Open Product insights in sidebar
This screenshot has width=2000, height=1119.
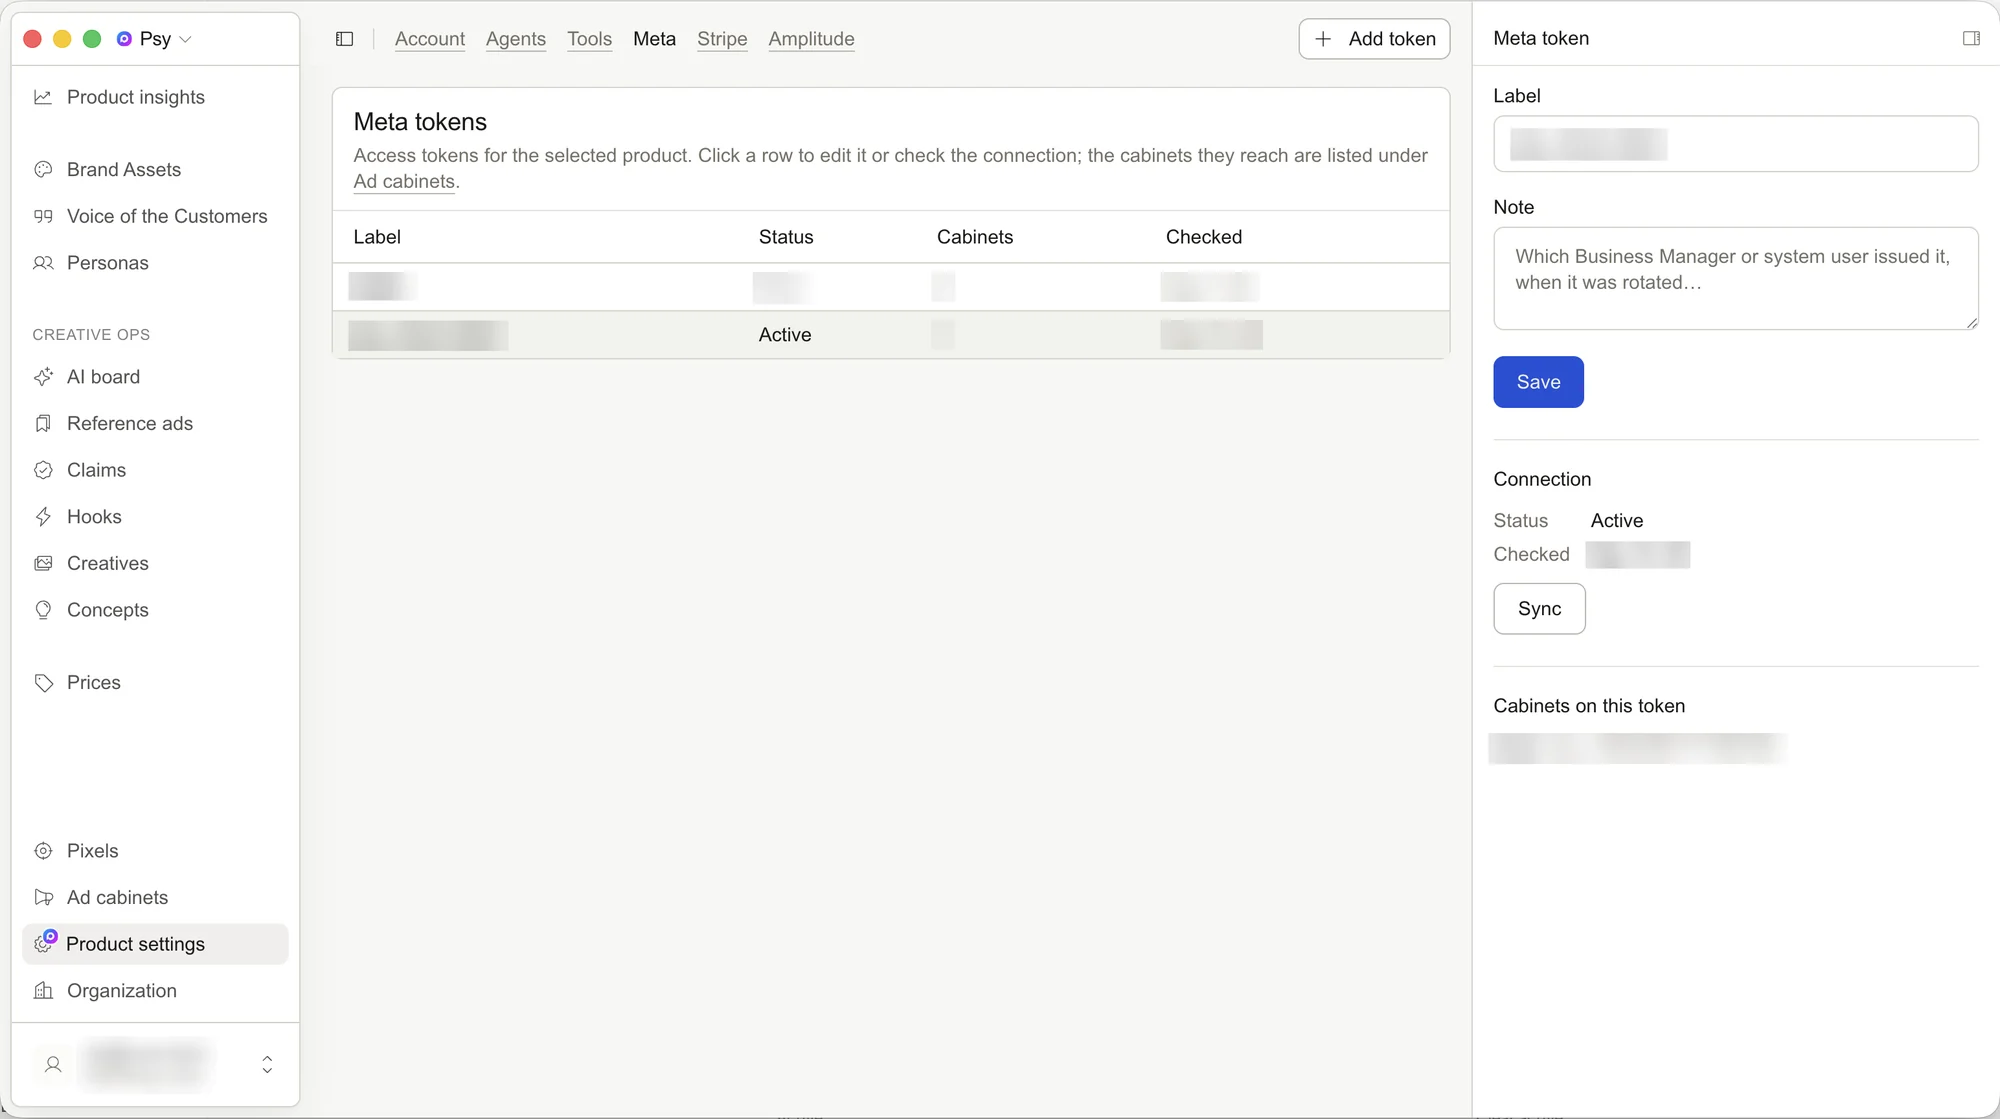[135, 97]
